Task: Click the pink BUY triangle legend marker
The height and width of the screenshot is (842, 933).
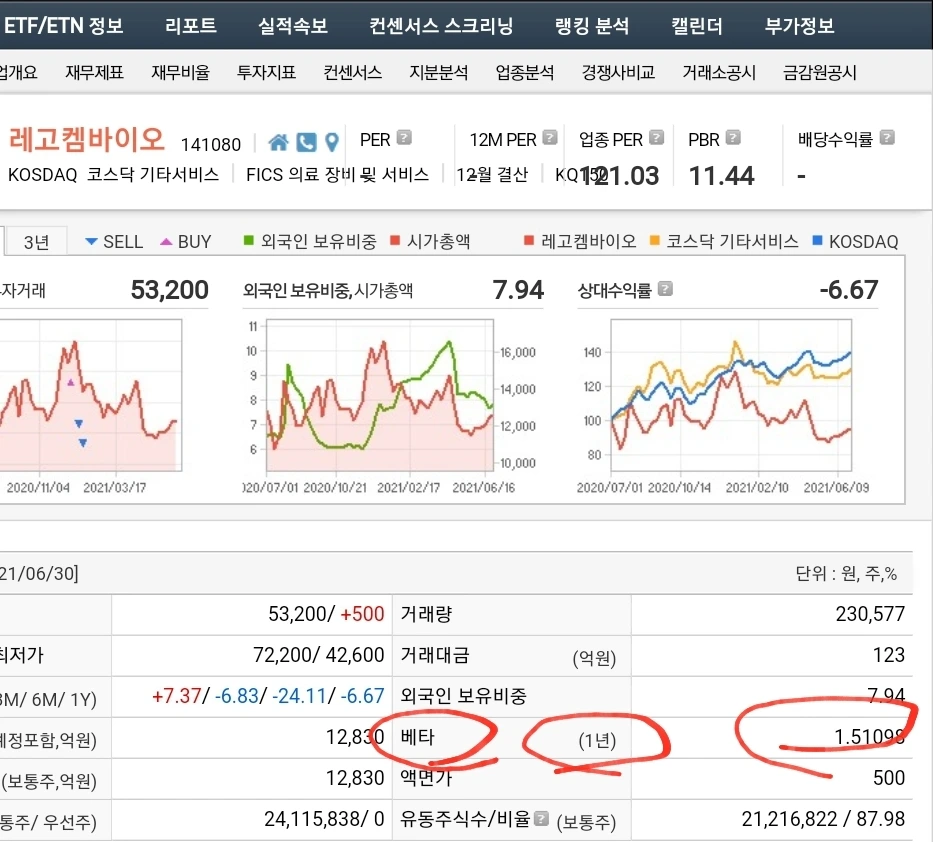Action: 166,242
